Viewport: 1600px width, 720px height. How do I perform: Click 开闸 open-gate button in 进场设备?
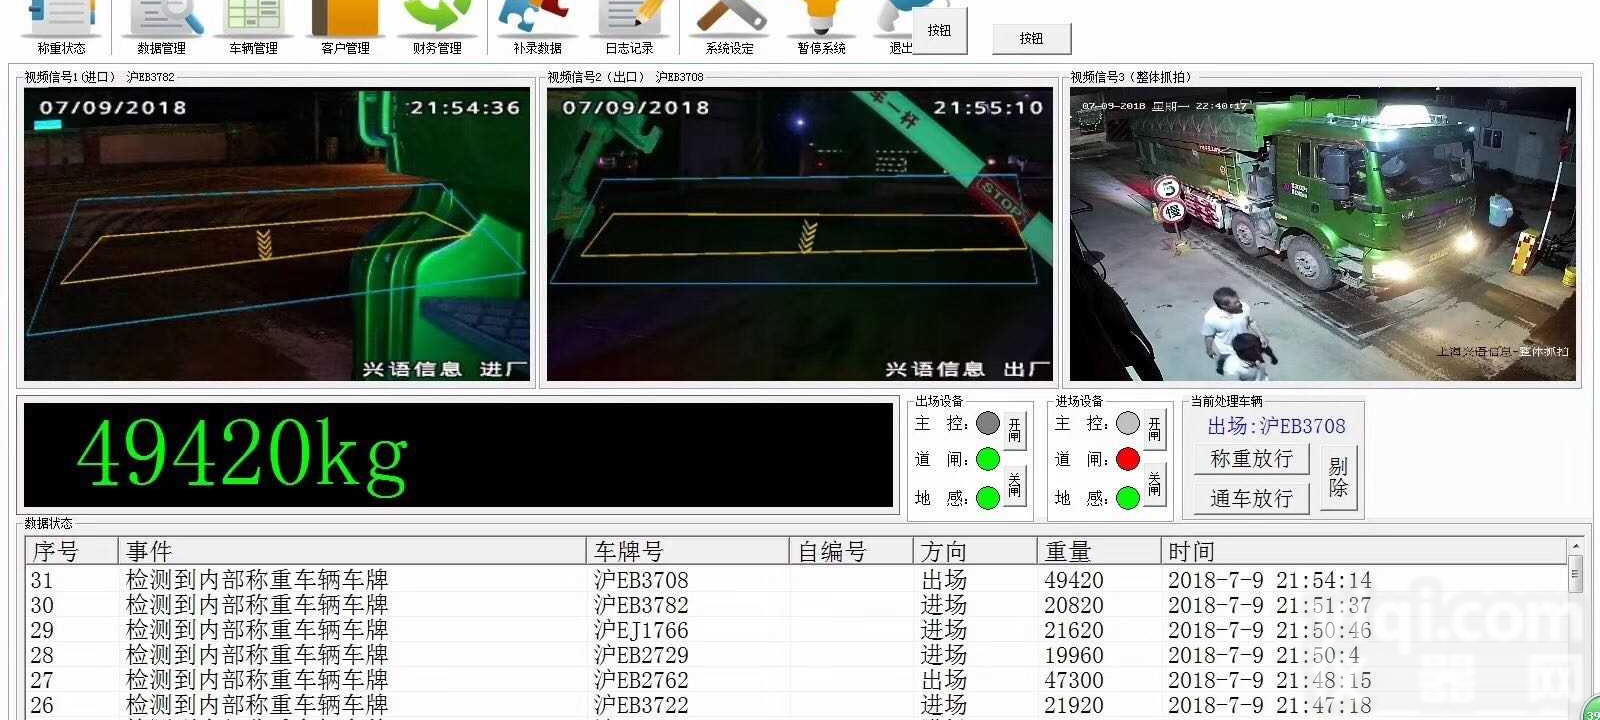(1154, 430)
